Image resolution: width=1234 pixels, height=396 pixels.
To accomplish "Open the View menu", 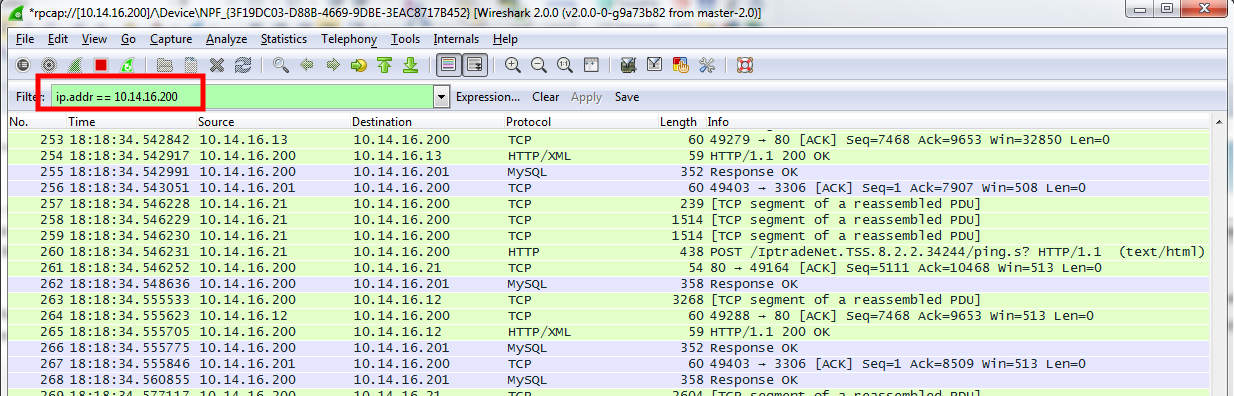I will pos(94,39).
